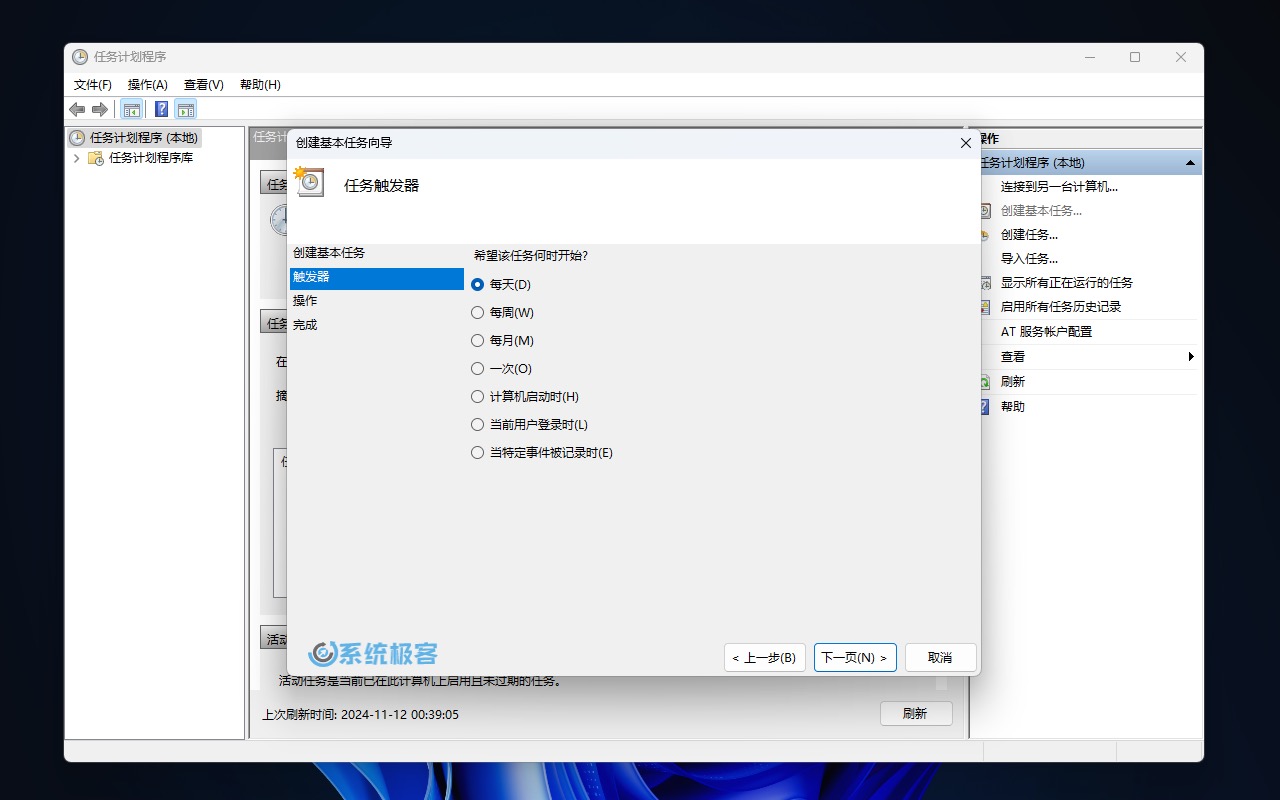The width and height of the screenshot is (1280, 800).
Task: Click 帮助 in the actions pane
Action: coord(1012,406)
